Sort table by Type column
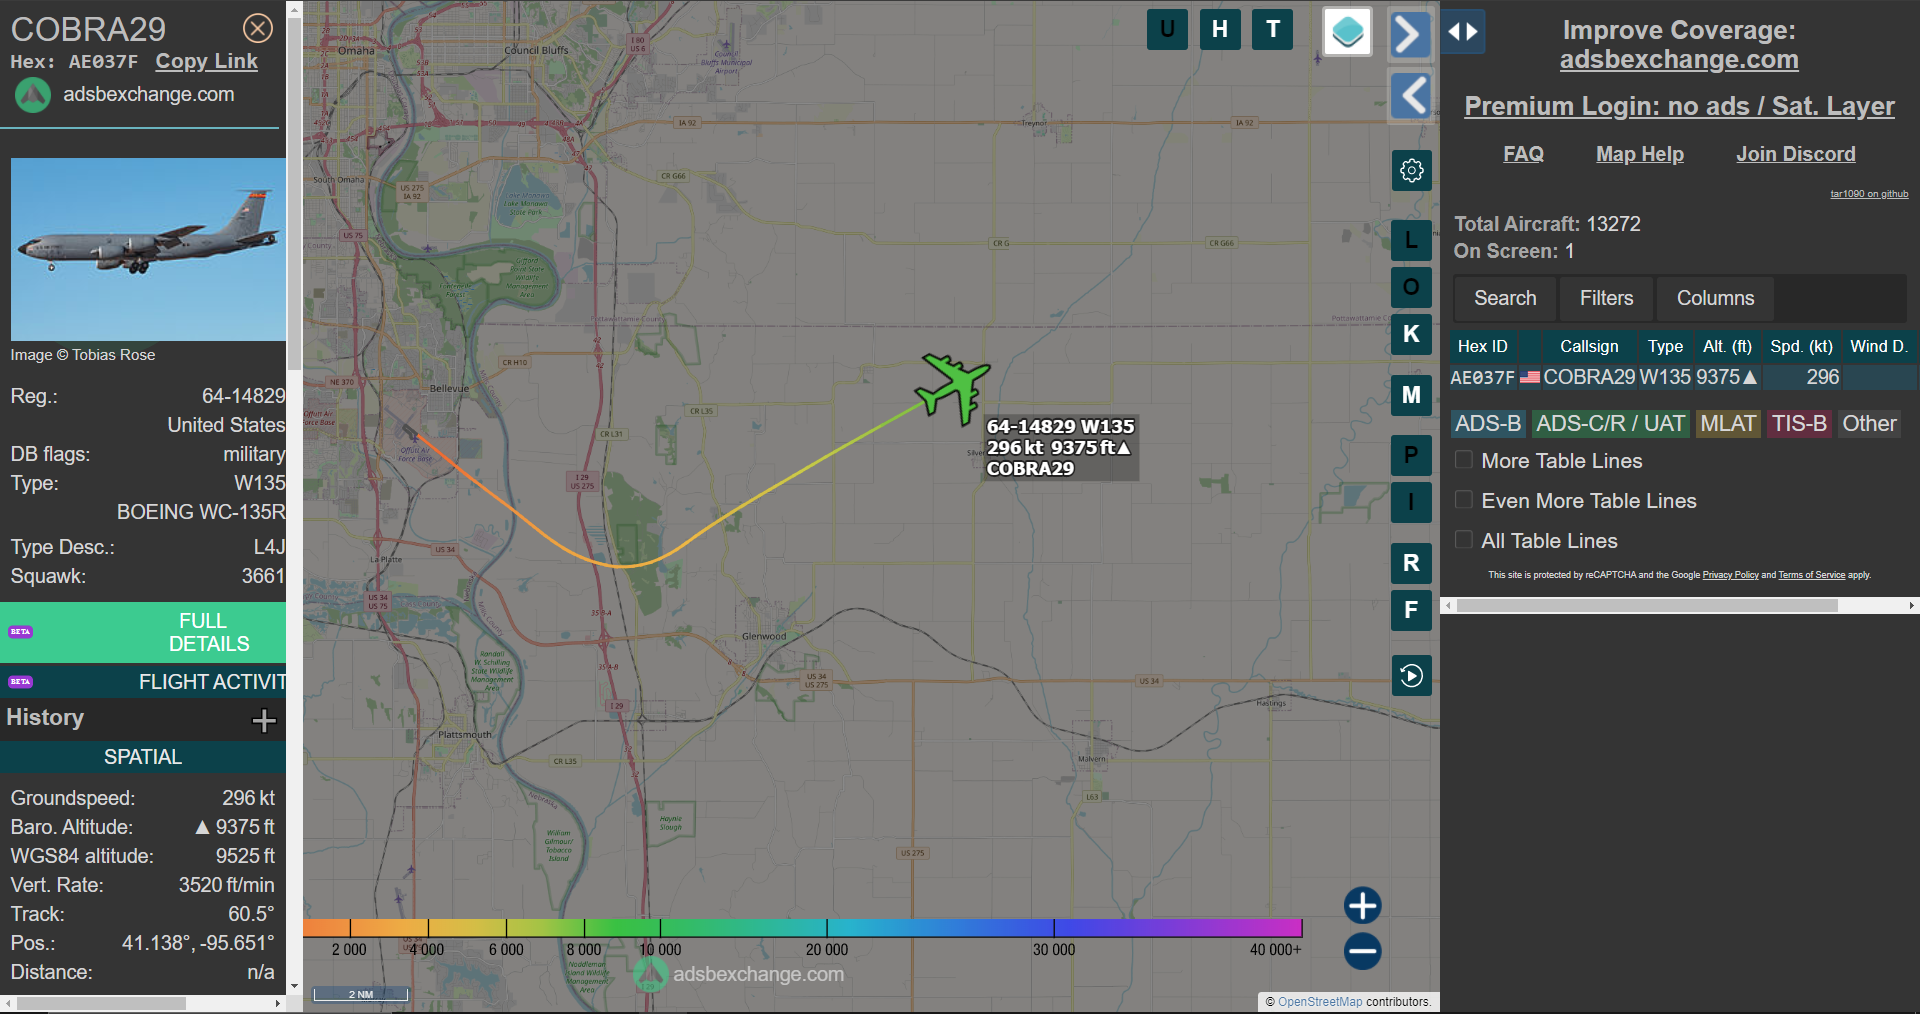This screenshot has width=1920, height=1014. click(x=1665, y=346)
